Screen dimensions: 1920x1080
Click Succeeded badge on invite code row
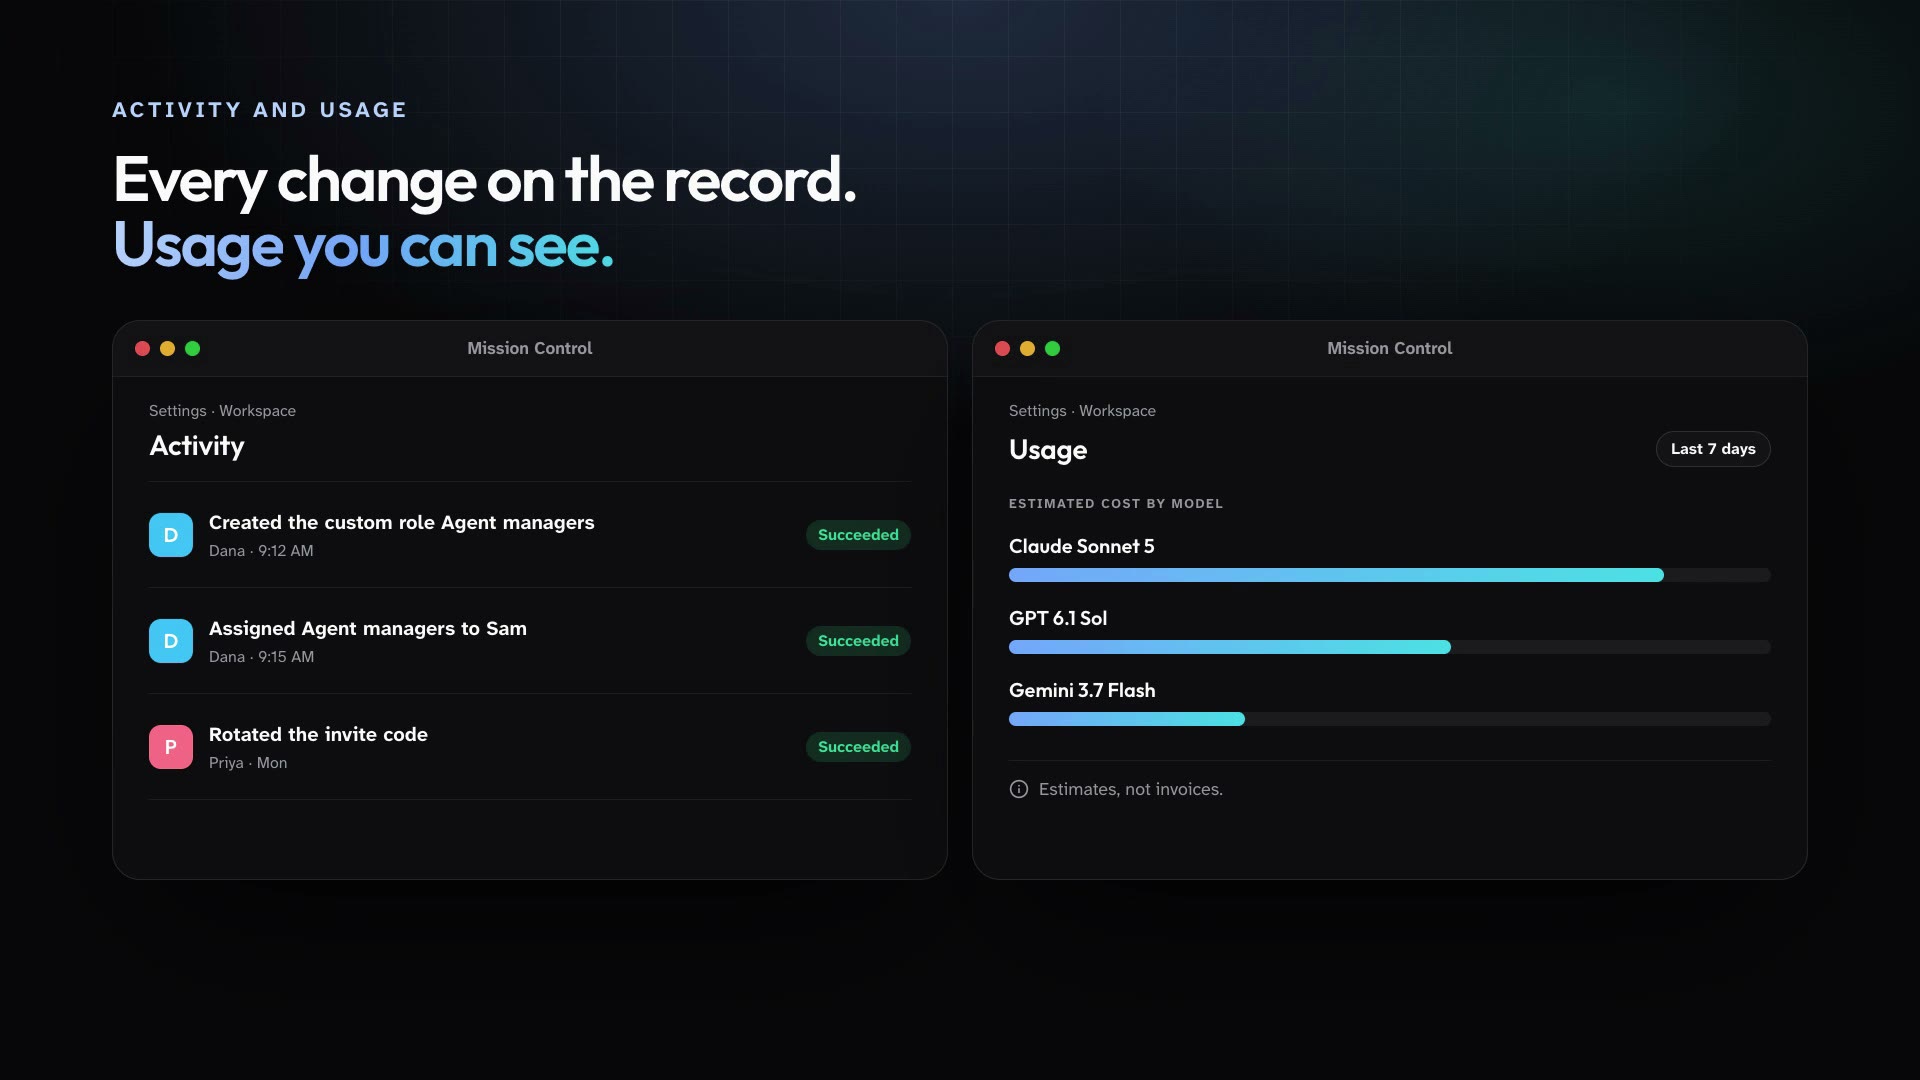tap(858, 747)
